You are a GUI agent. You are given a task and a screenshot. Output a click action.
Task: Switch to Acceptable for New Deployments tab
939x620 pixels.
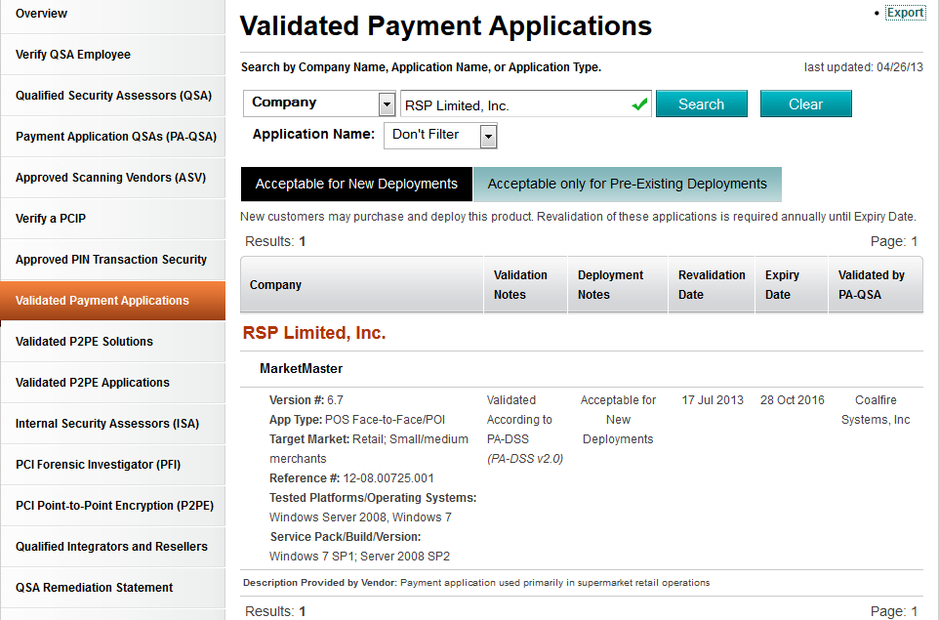coord(356,184)
